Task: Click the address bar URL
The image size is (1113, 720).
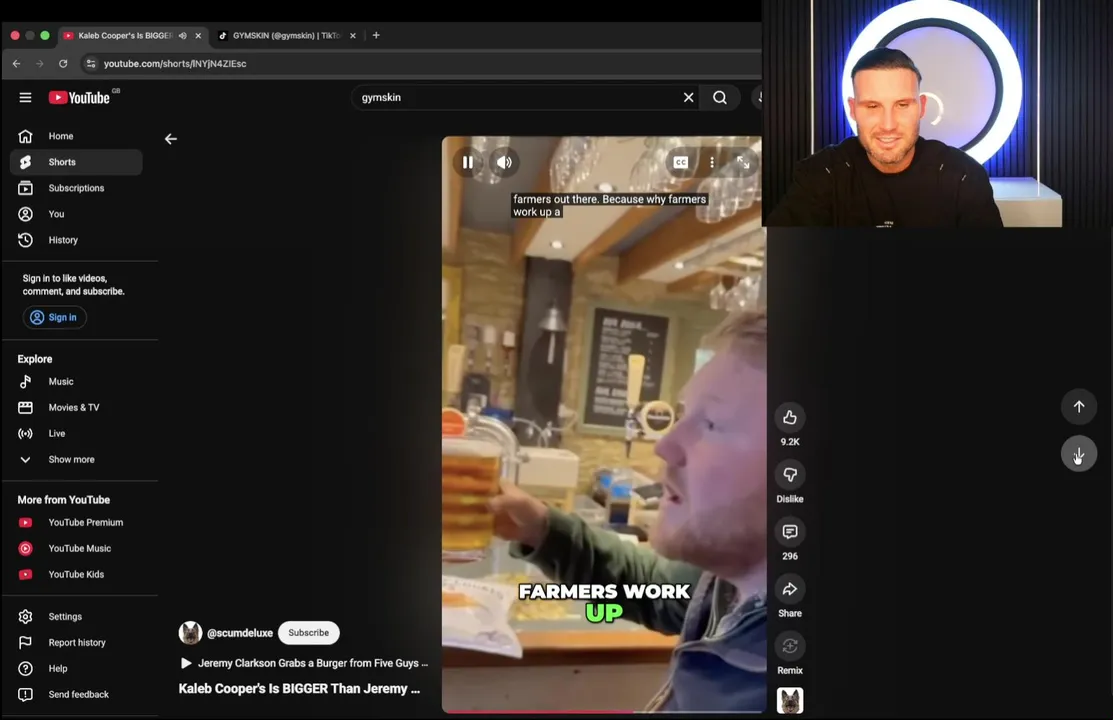Action: tap(175, 64)
